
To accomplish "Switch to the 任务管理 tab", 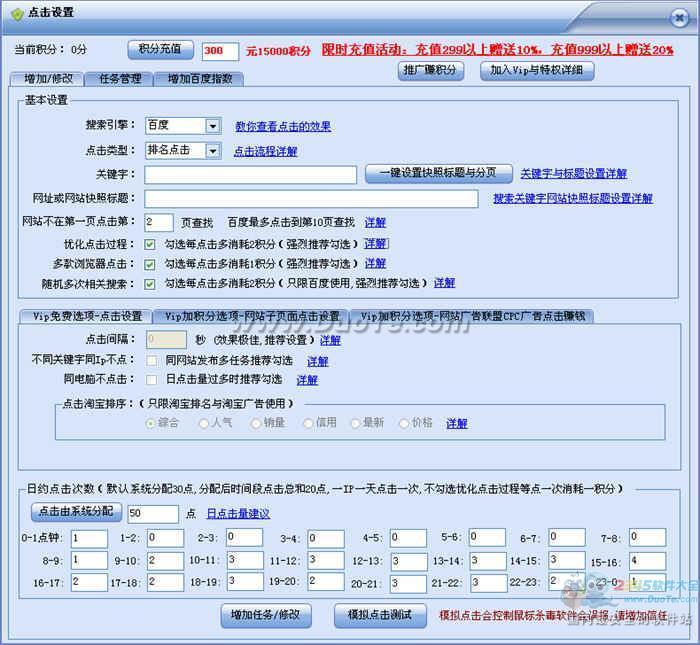I will (x=119, y=79).
